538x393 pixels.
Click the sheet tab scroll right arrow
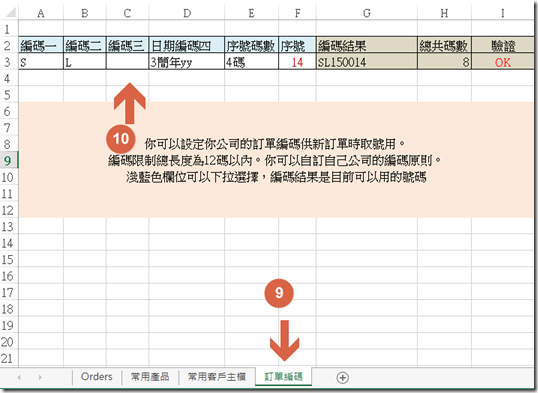coord(40,377)
